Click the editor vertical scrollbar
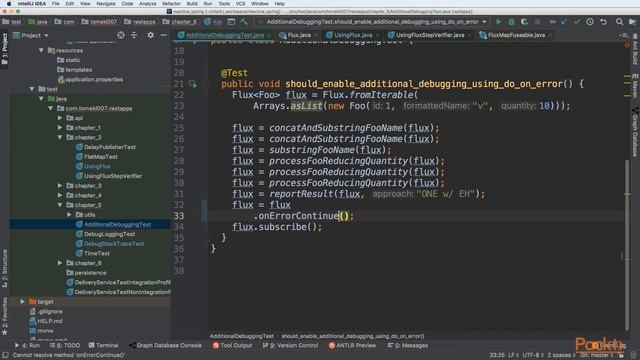640x360 pixels. [627, 245]
